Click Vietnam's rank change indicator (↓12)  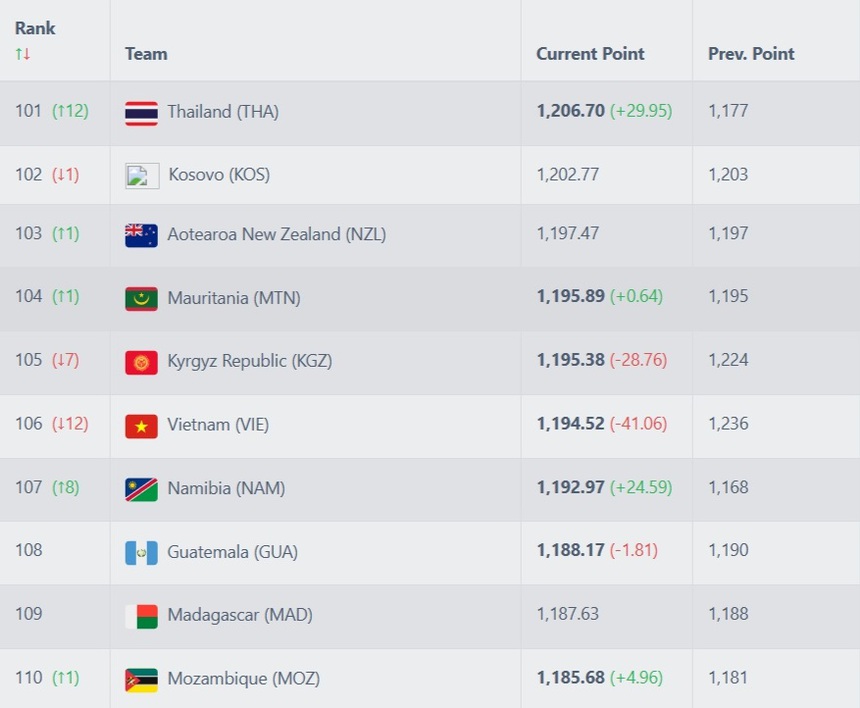[70, 424]
